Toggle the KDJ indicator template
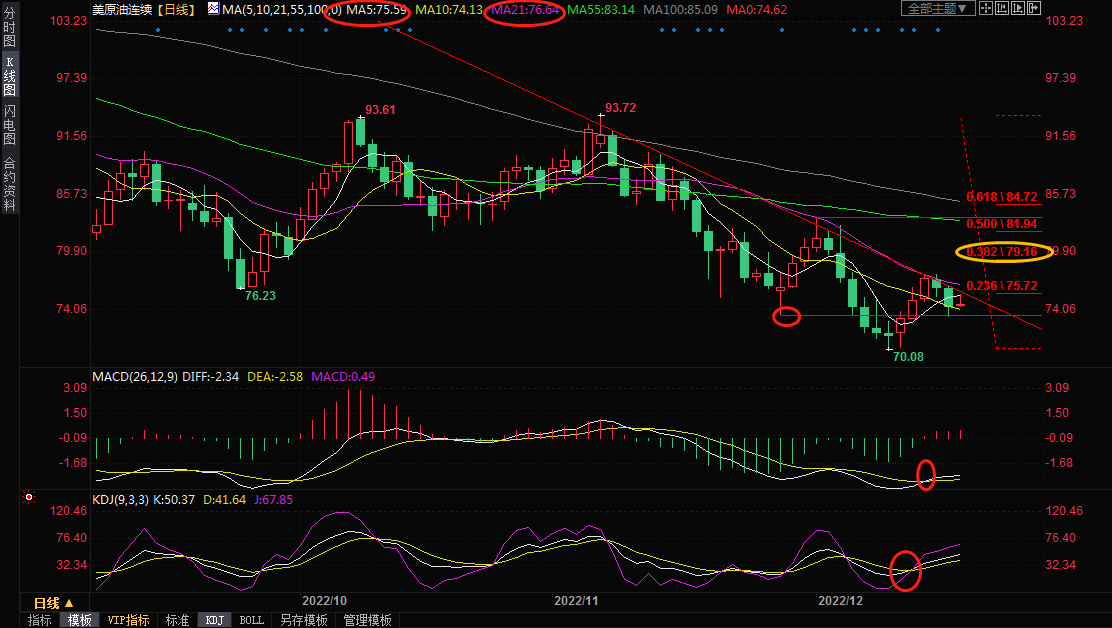 [214, 620]
